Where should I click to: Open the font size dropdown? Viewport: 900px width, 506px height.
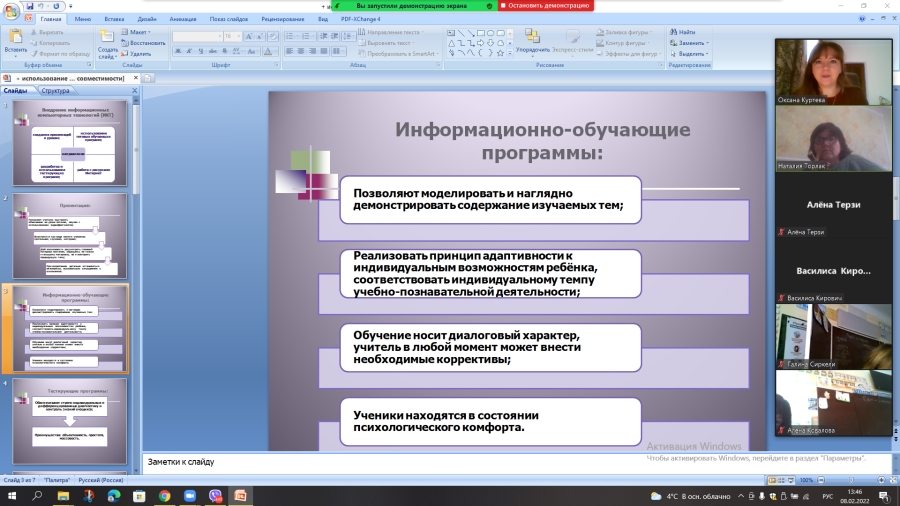click(x=237, y=36)
